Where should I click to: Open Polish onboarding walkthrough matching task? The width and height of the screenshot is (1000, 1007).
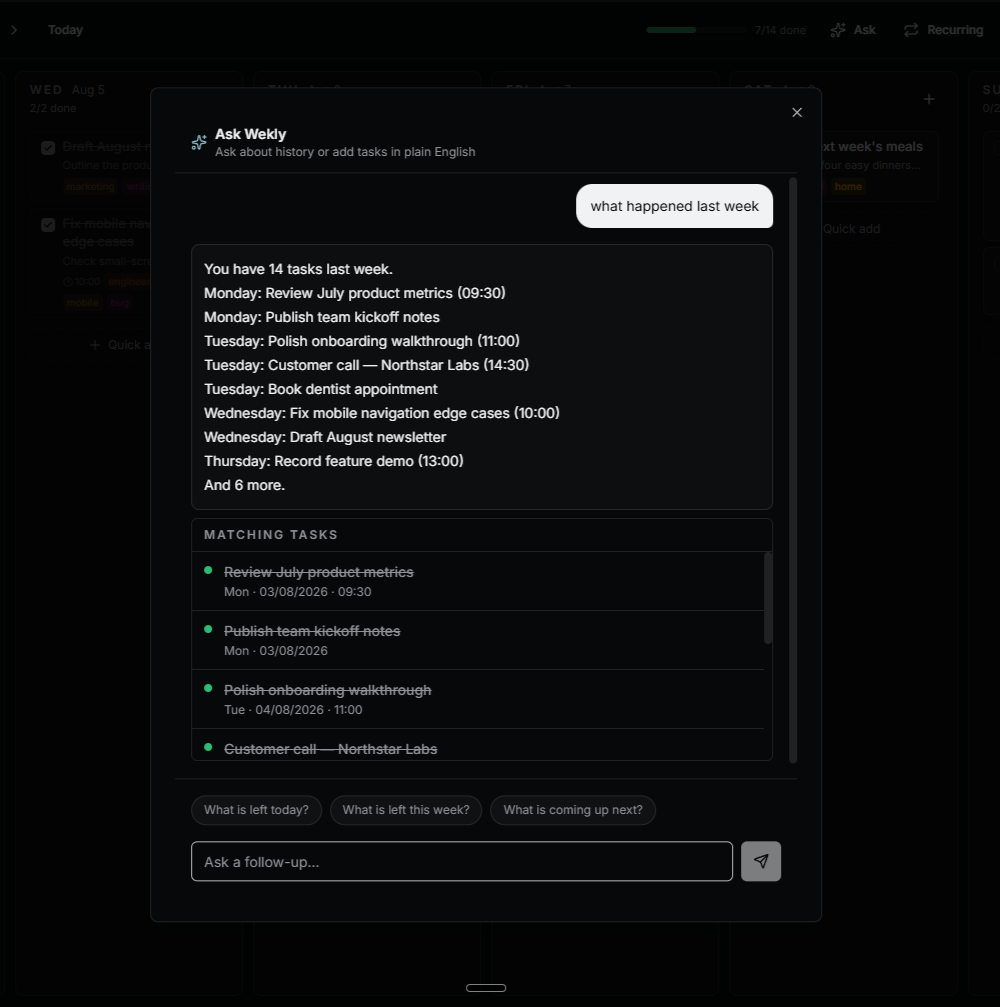point(478,699)
